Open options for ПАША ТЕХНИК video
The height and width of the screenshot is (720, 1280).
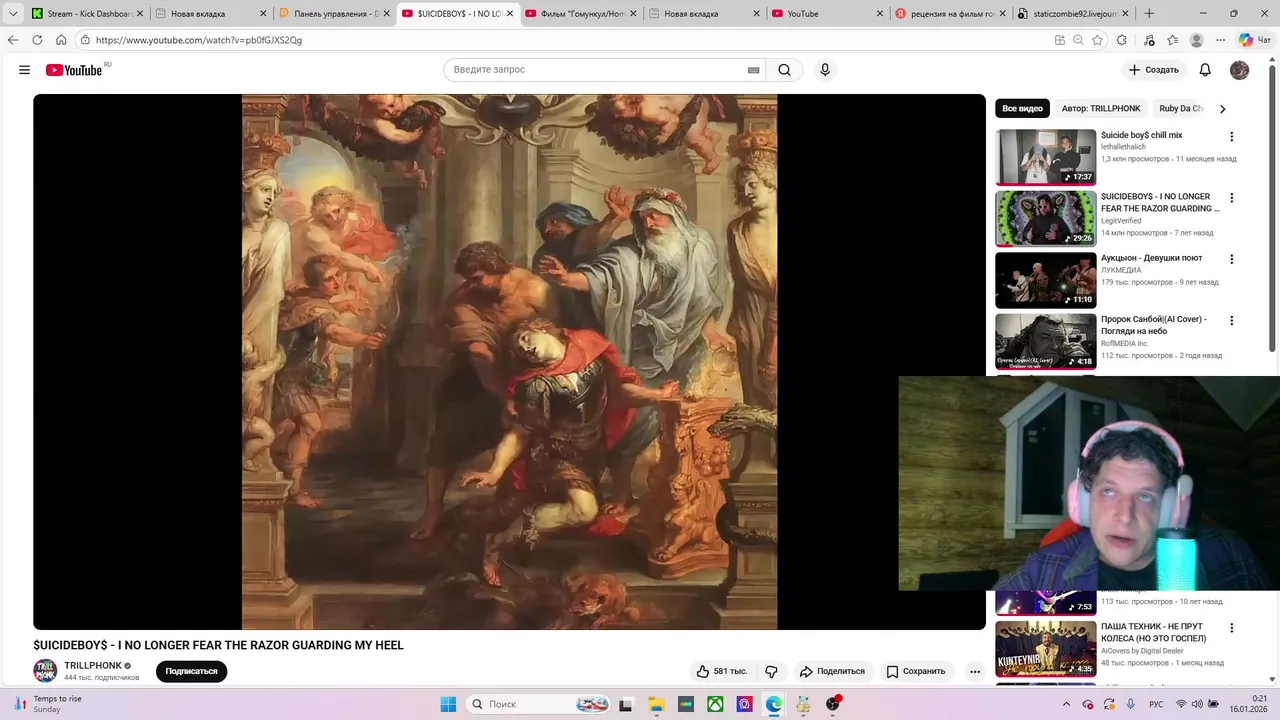(1231, 628)
